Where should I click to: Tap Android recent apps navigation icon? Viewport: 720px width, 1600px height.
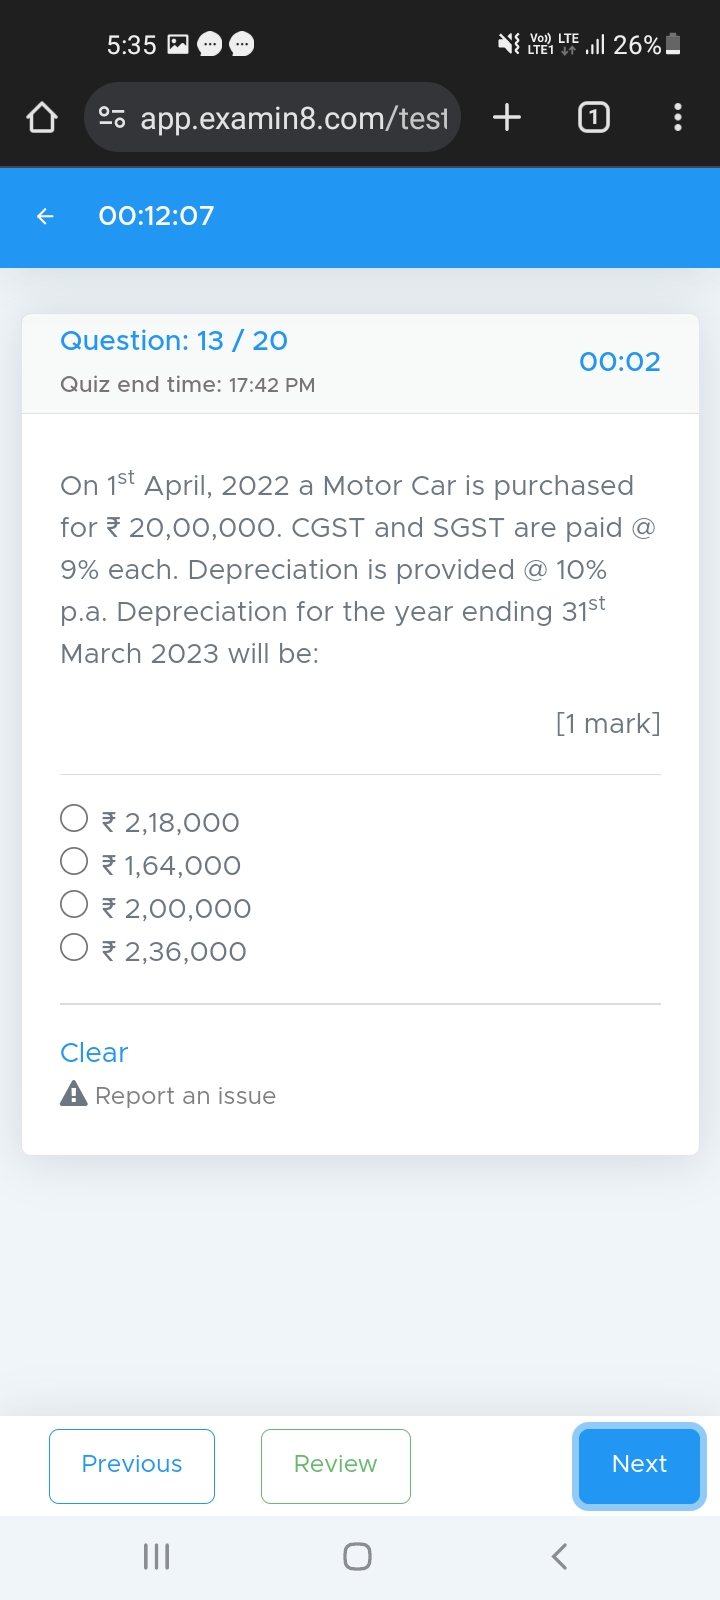[157, 1556]
